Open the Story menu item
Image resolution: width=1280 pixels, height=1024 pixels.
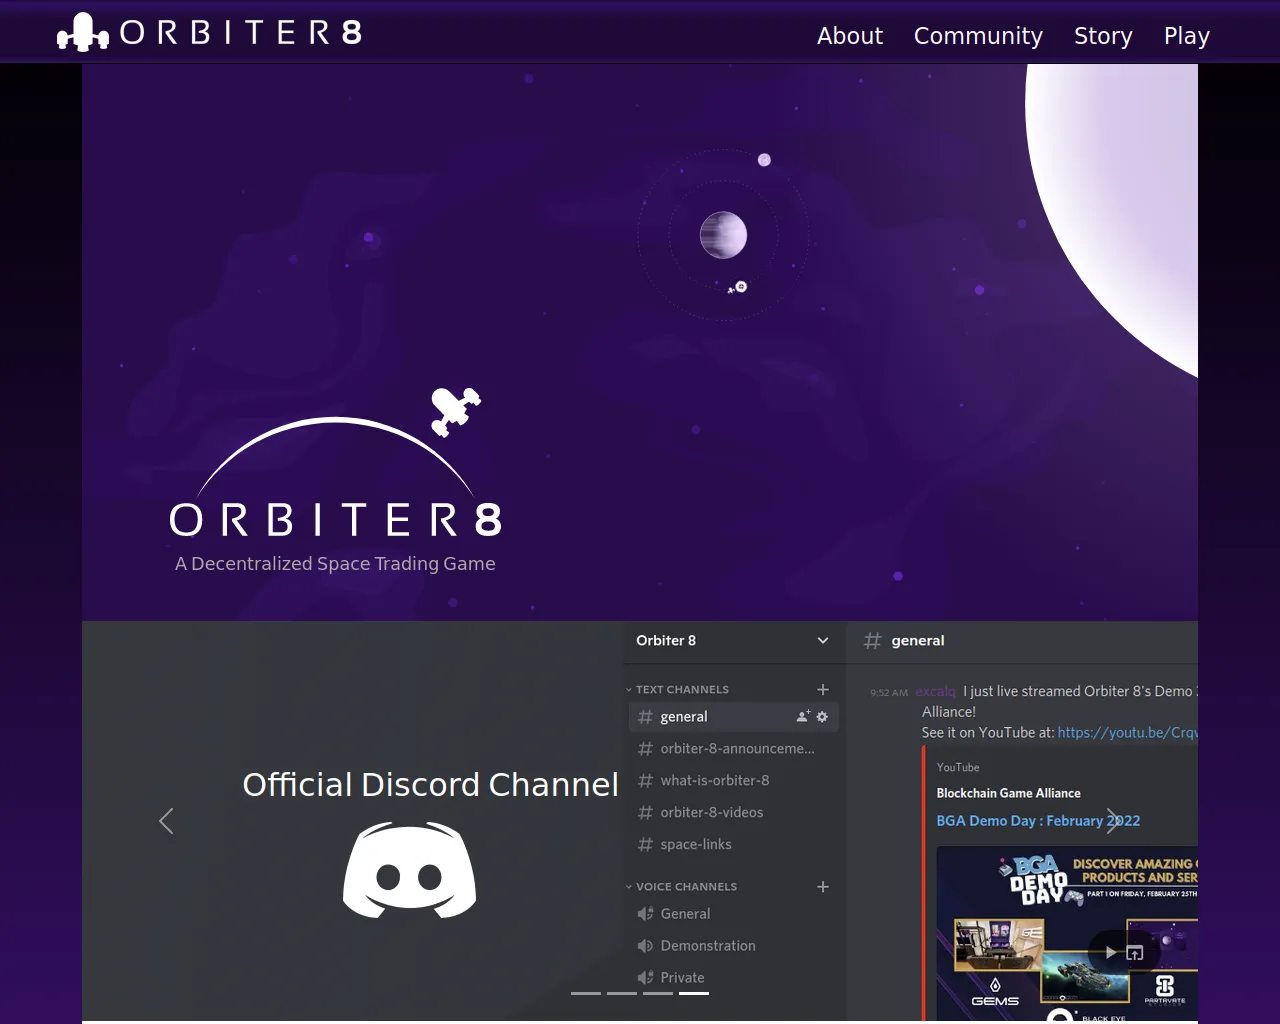pos(1103,36)
